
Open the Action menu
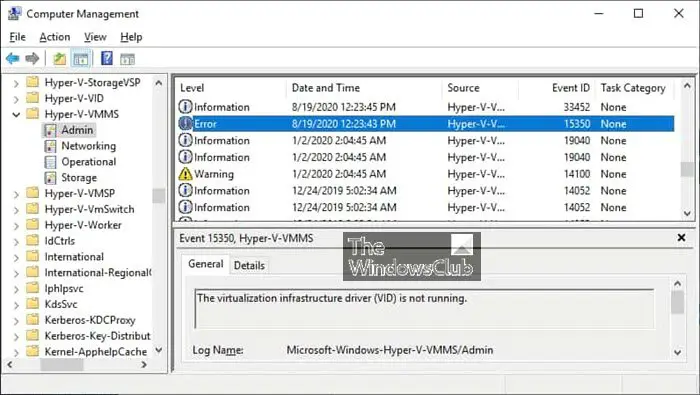pyautogui.click(x=54, y=37)
